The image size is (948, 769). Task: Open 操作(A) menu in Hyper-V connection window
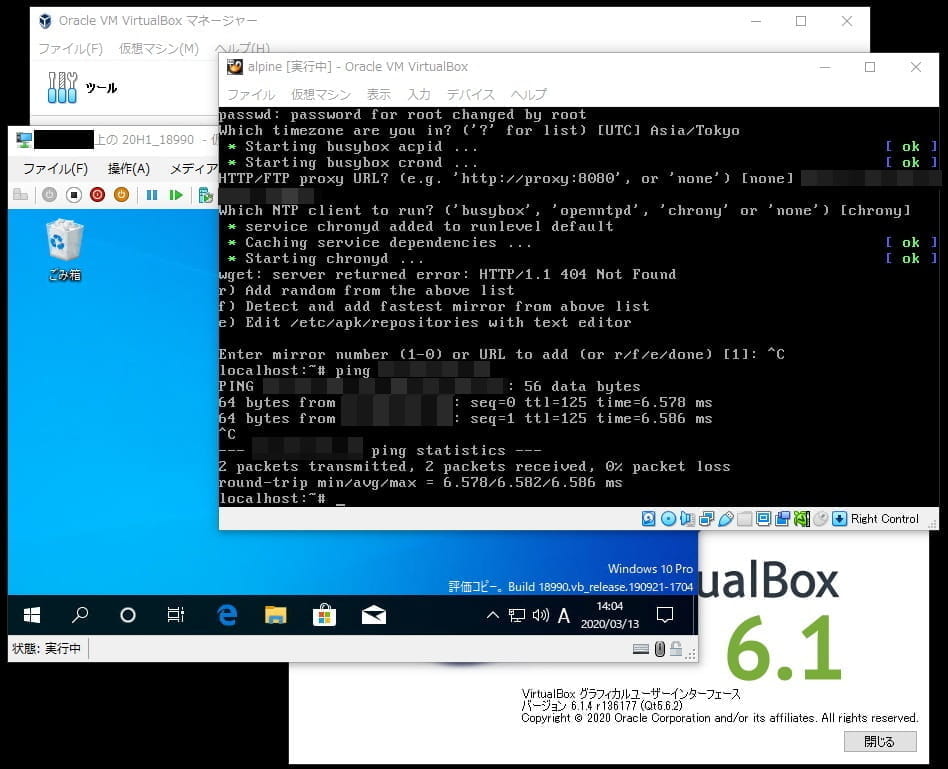coord(128,169)
